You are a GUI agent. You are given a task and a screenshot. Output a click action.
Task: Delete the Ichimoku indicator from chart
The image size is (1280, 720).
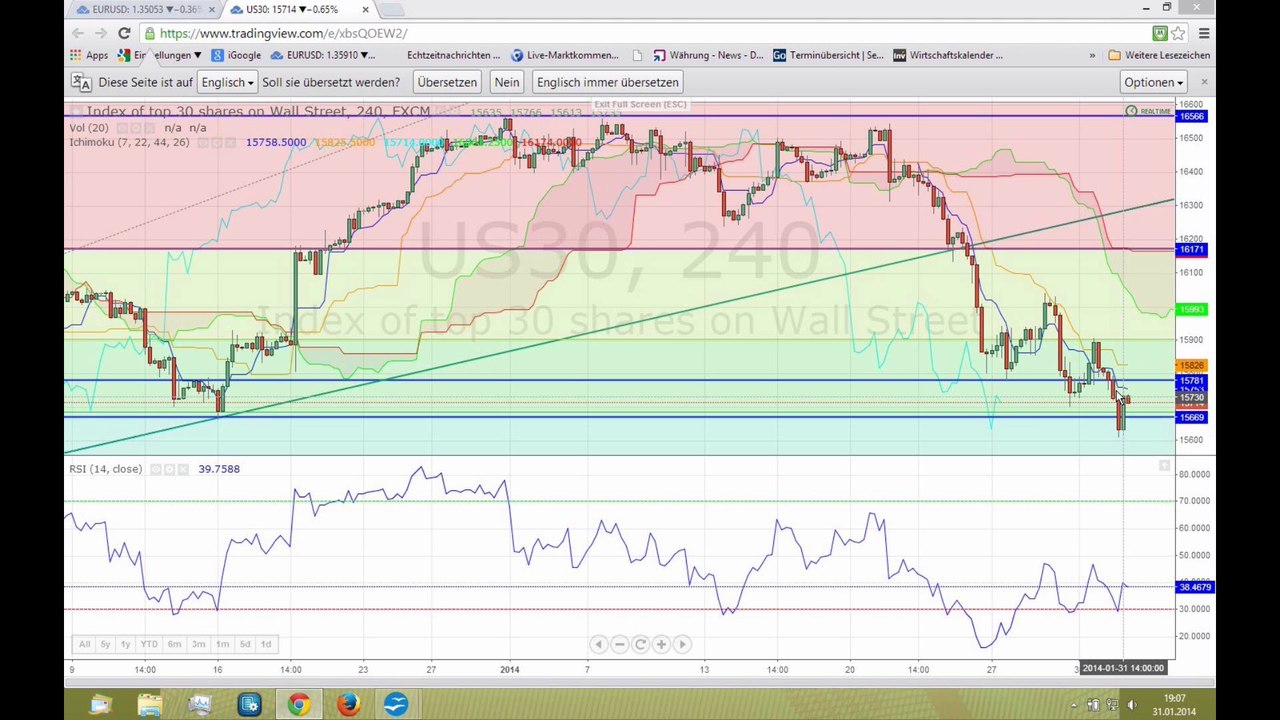[231, 143]
